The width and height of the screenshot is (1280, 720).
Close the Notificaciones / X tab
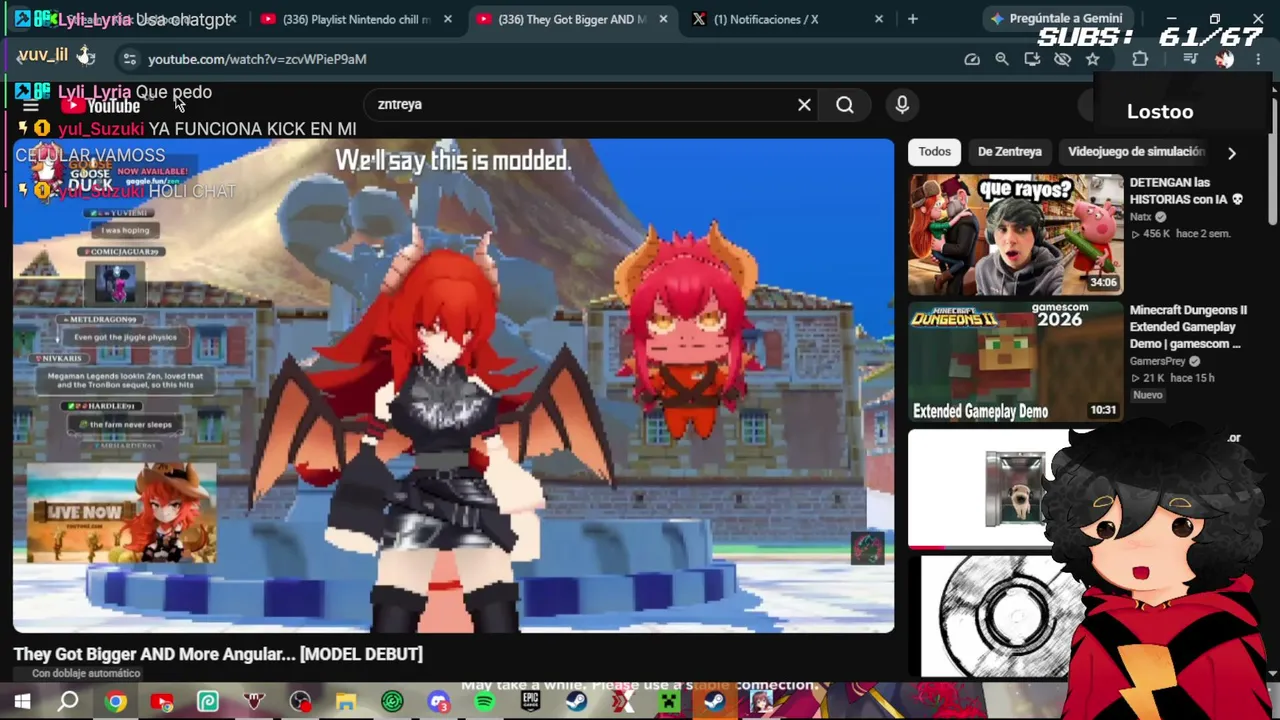[x=879, y=19]
